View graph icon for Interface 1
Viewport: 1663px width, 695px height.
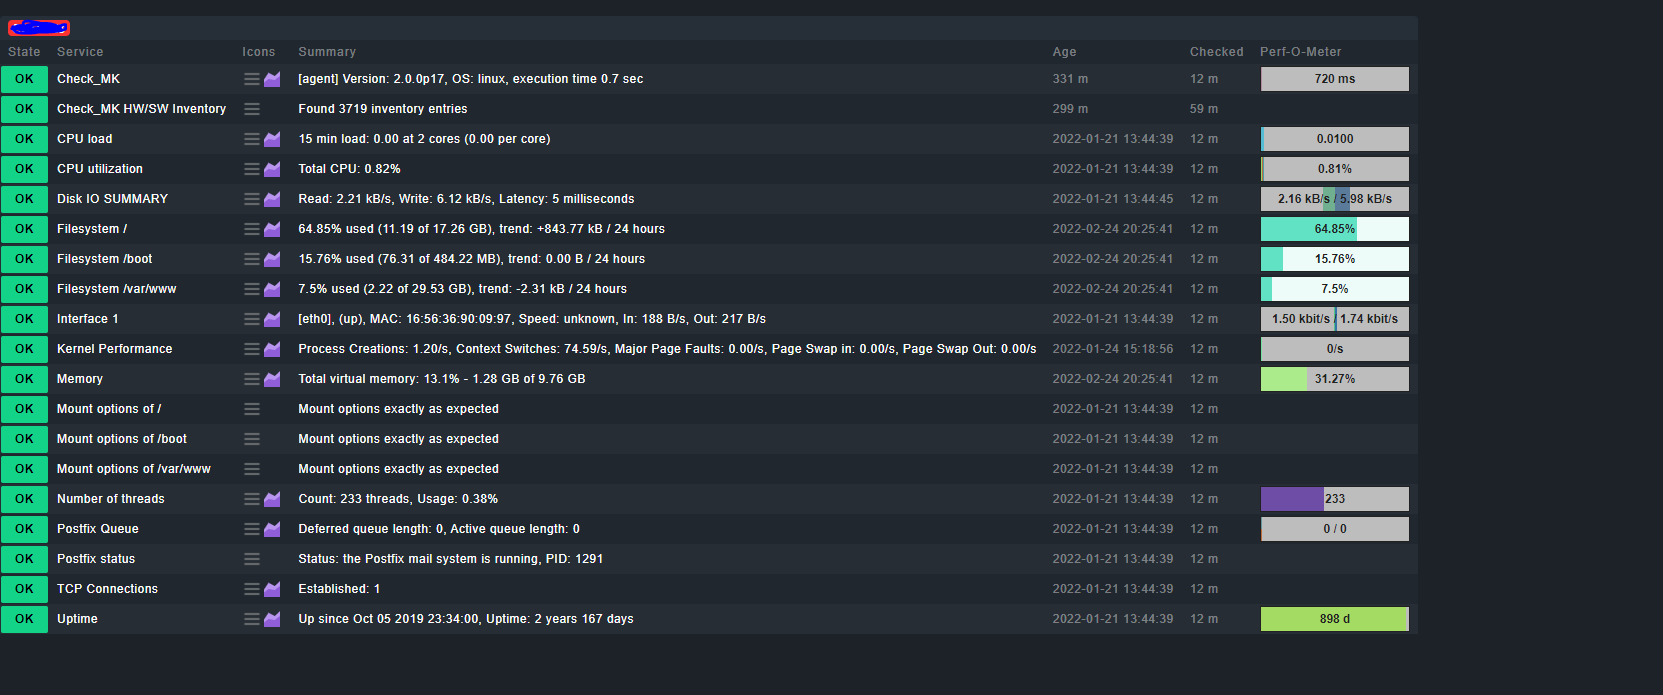pyautogui.click(x=272, y=319)
